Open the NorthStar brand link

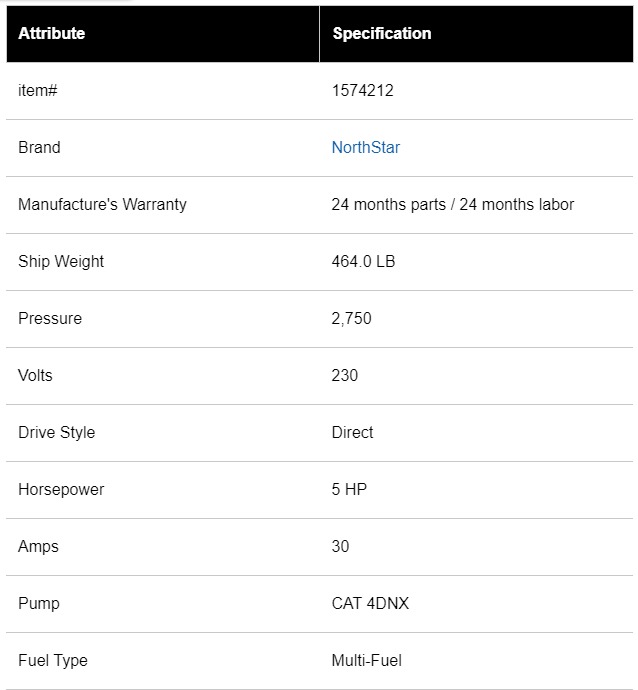(x=365, y=148)
